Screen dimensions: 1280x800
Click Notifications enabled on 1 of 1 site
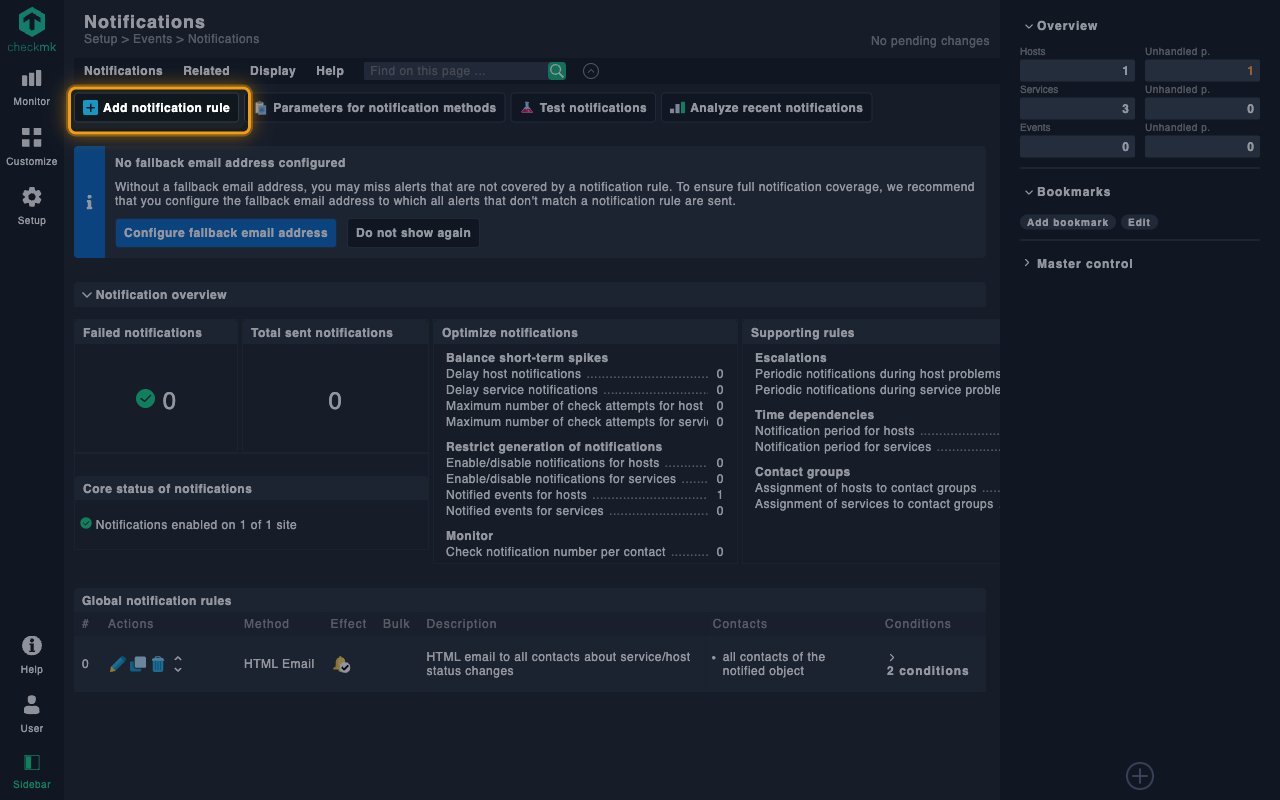196,525
